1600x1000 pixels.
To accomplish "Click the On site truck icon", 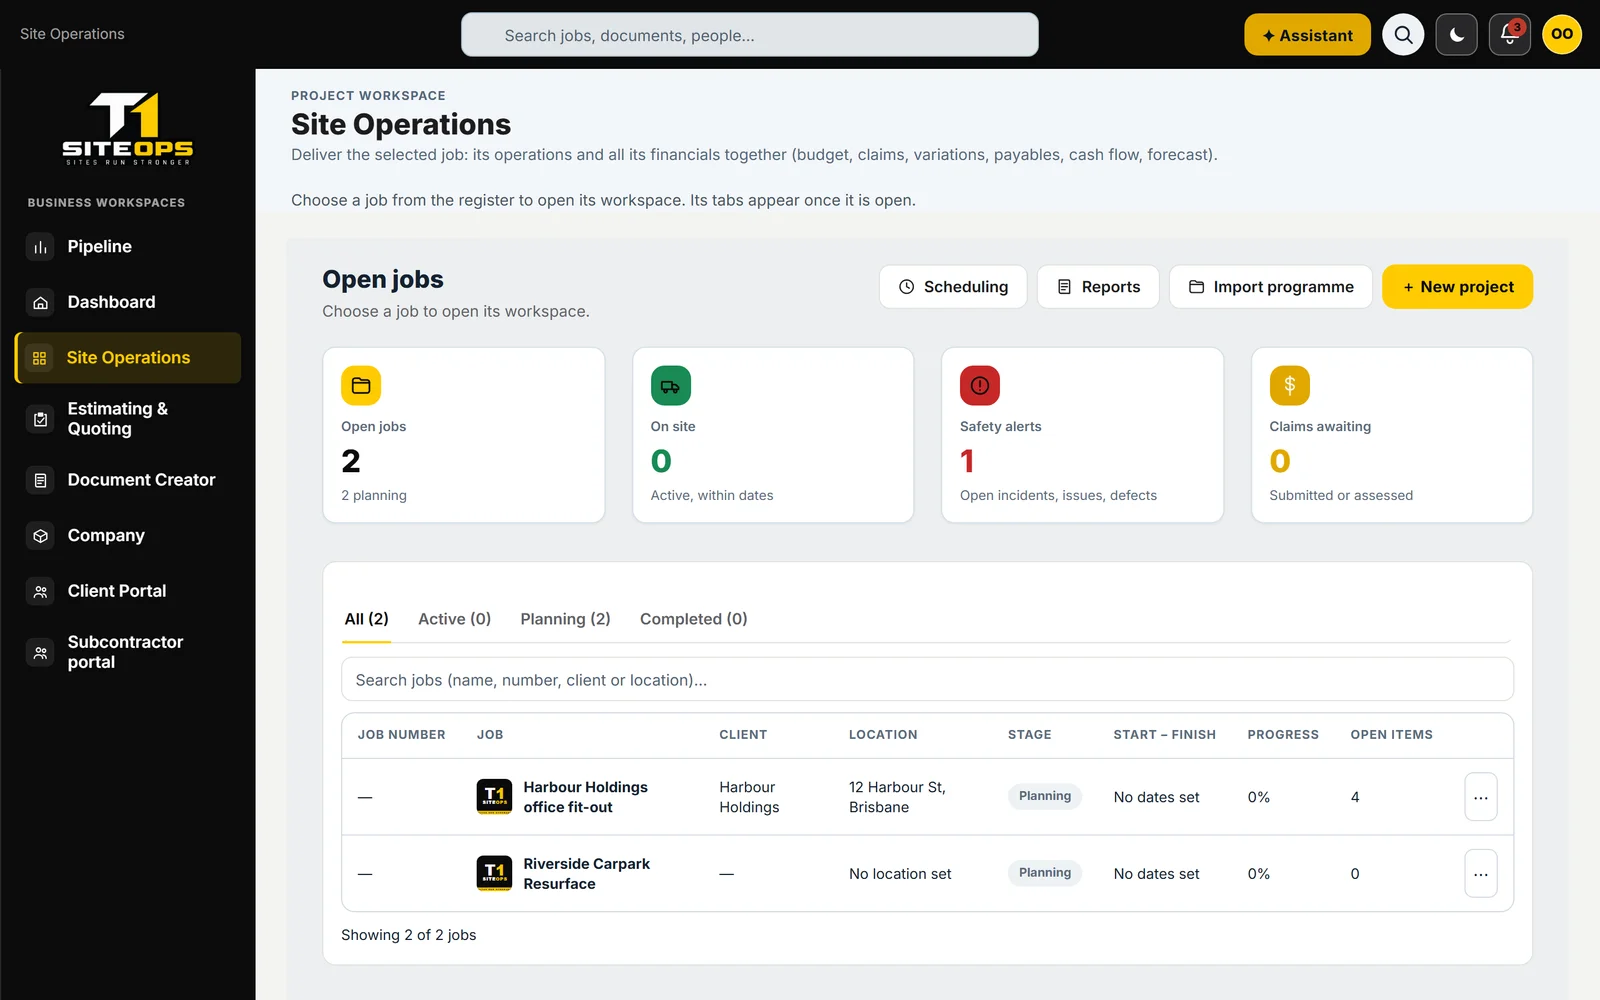I will [671, 386].
